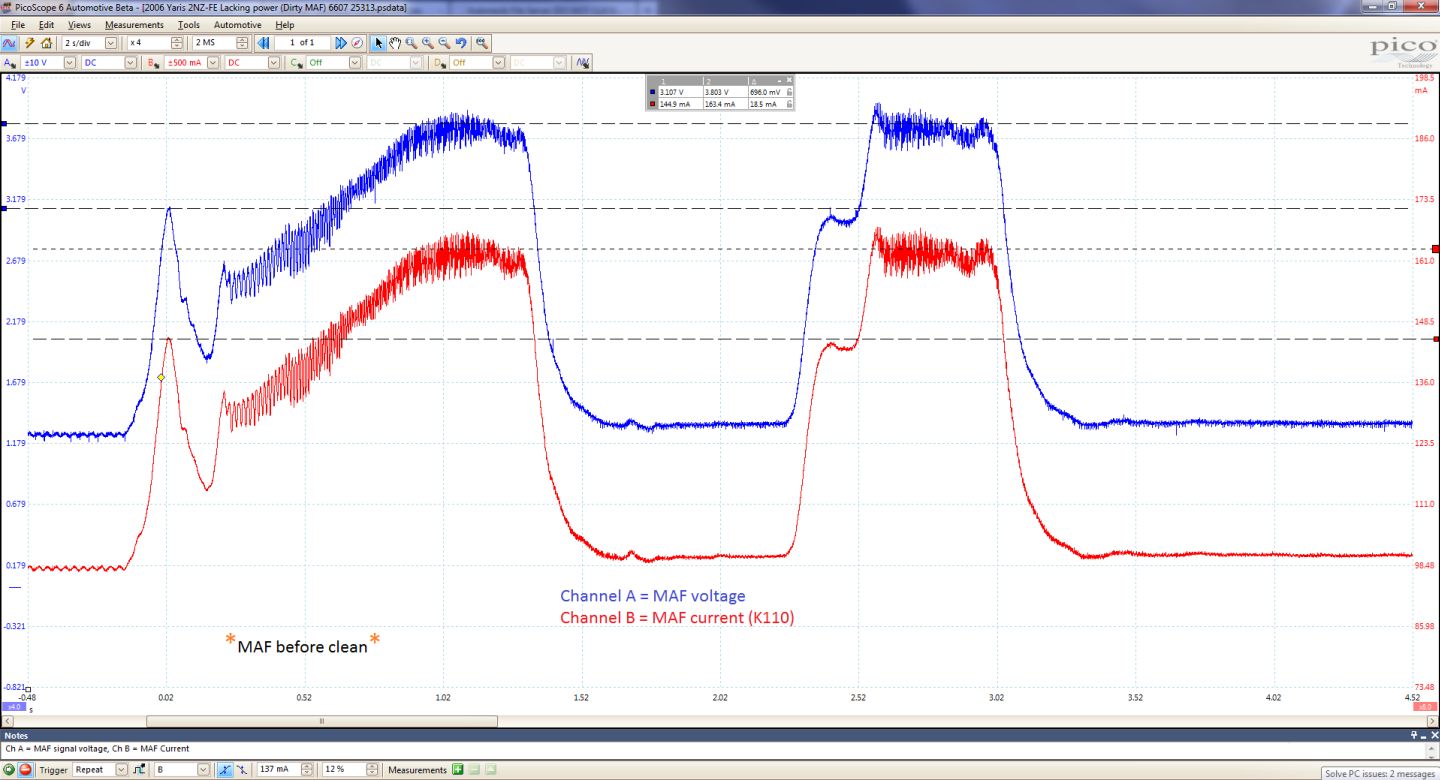Open the Views menu
Screen dimensions: 1440x780
tap(79, 24)
